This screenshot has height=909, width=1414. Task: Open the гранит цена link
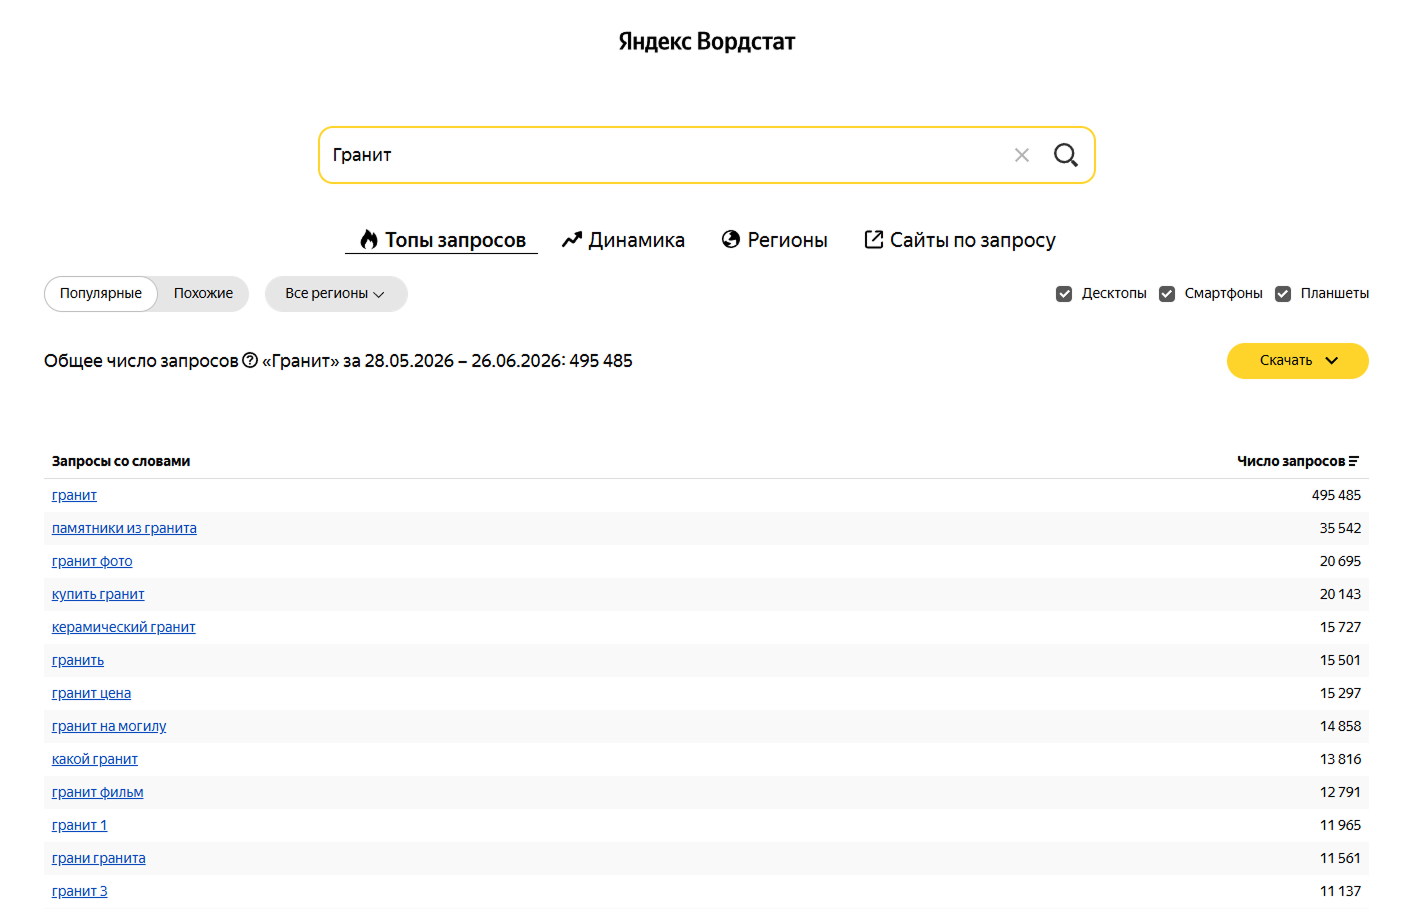pyautogui.click(x=91, y=693)
